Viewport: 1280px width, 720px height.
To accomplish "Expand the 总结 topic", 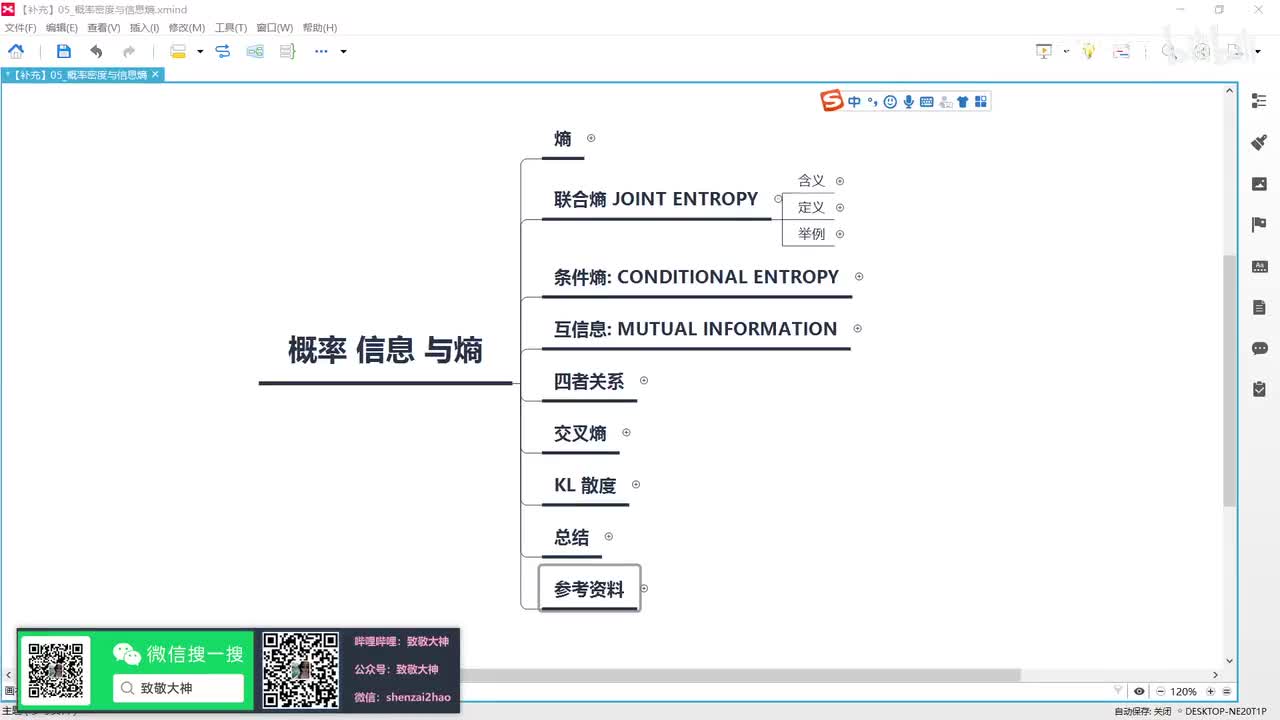I will (608, 536).
